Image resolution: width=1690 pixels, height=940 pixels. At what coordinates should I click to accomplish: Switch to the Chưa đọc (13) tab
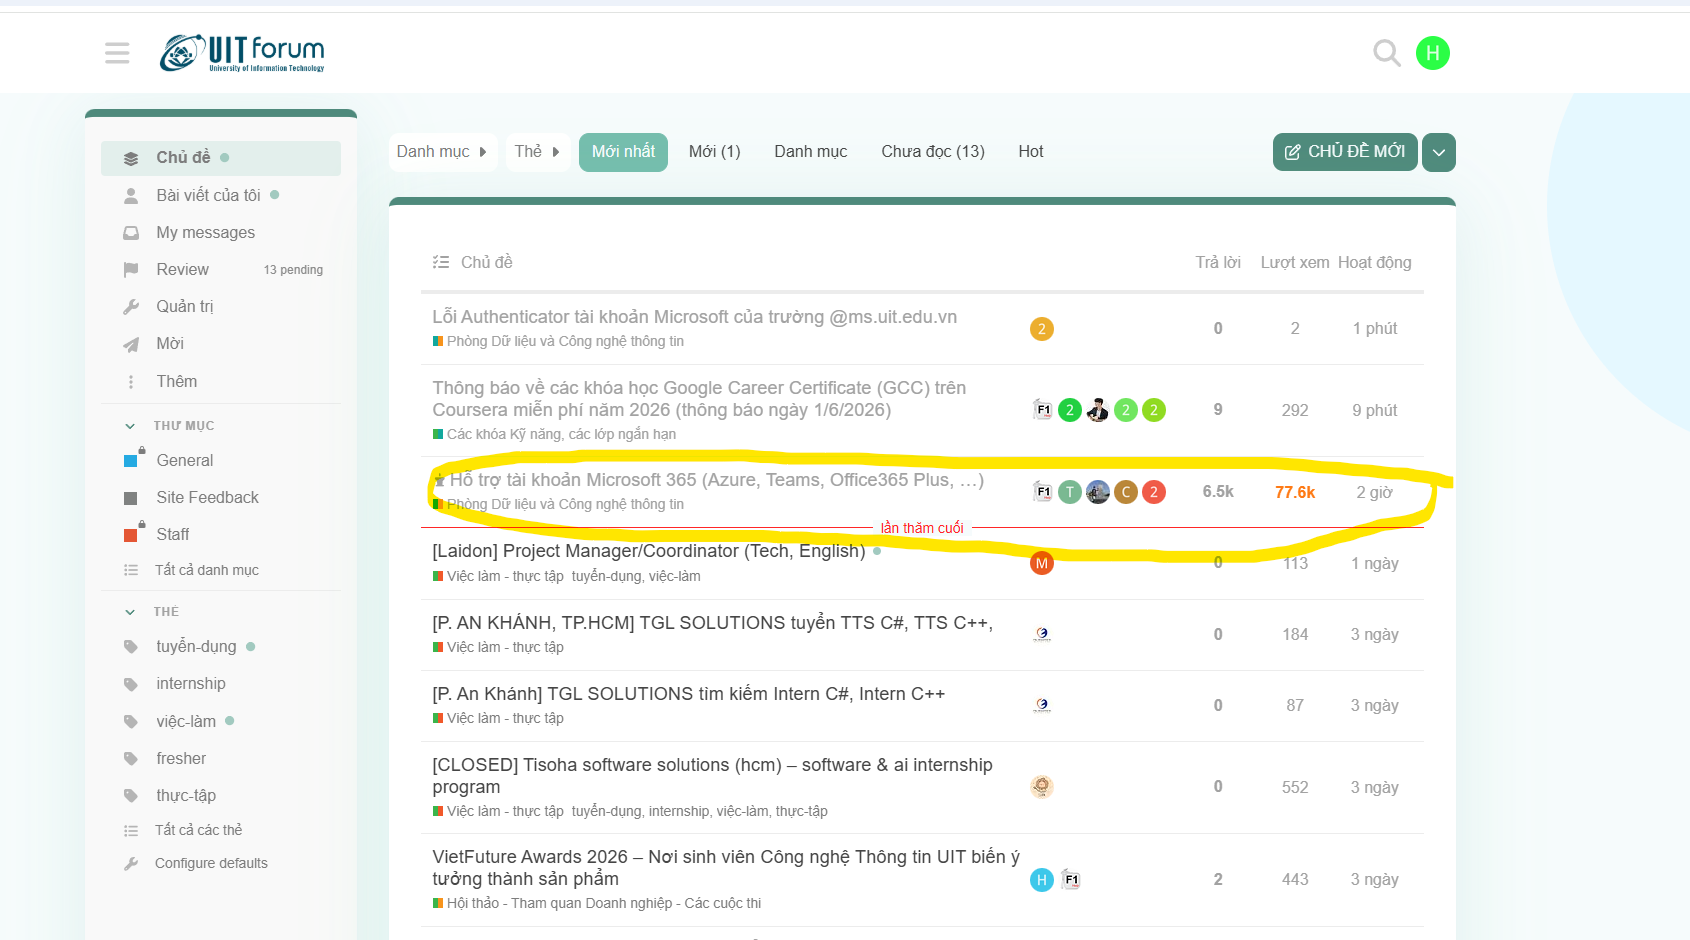pos(933,152)
